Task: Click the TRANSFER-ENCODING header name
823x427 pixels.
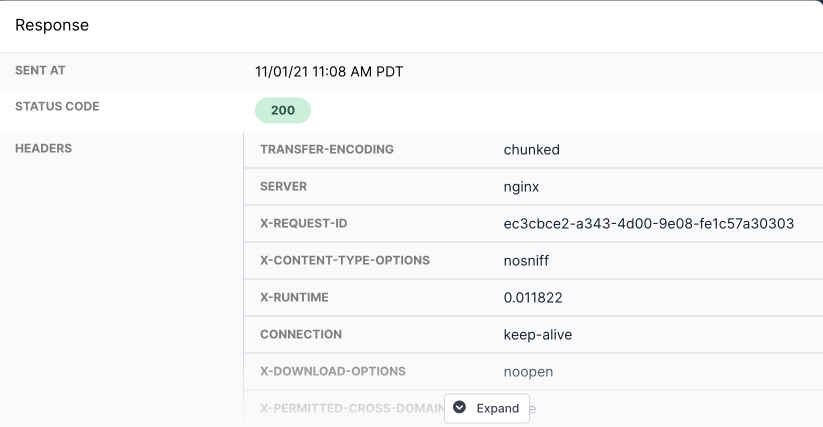Action: 327,149
